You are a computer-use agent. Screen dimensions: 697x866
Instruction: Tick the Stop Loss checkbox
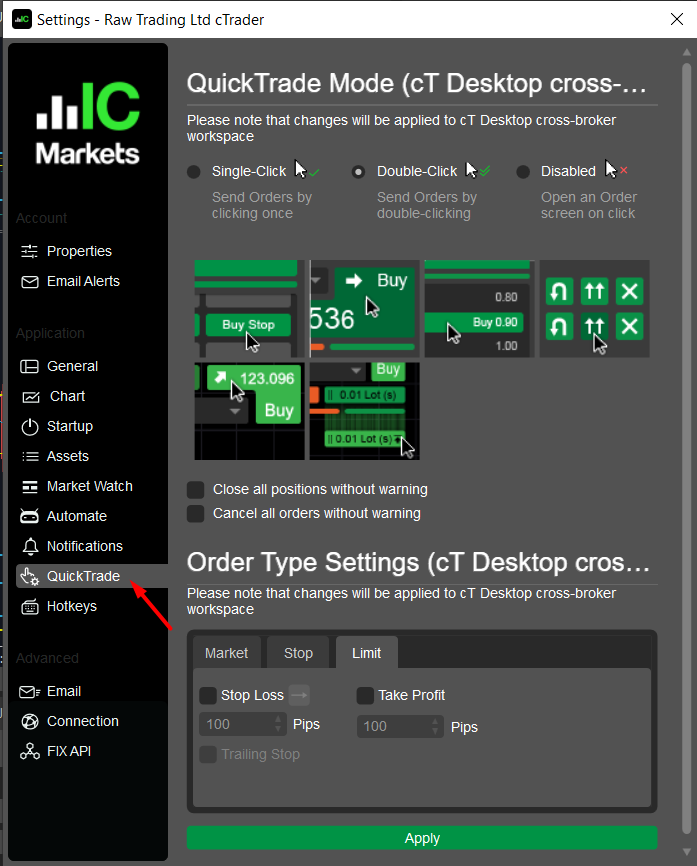click(x=208, y=695)
